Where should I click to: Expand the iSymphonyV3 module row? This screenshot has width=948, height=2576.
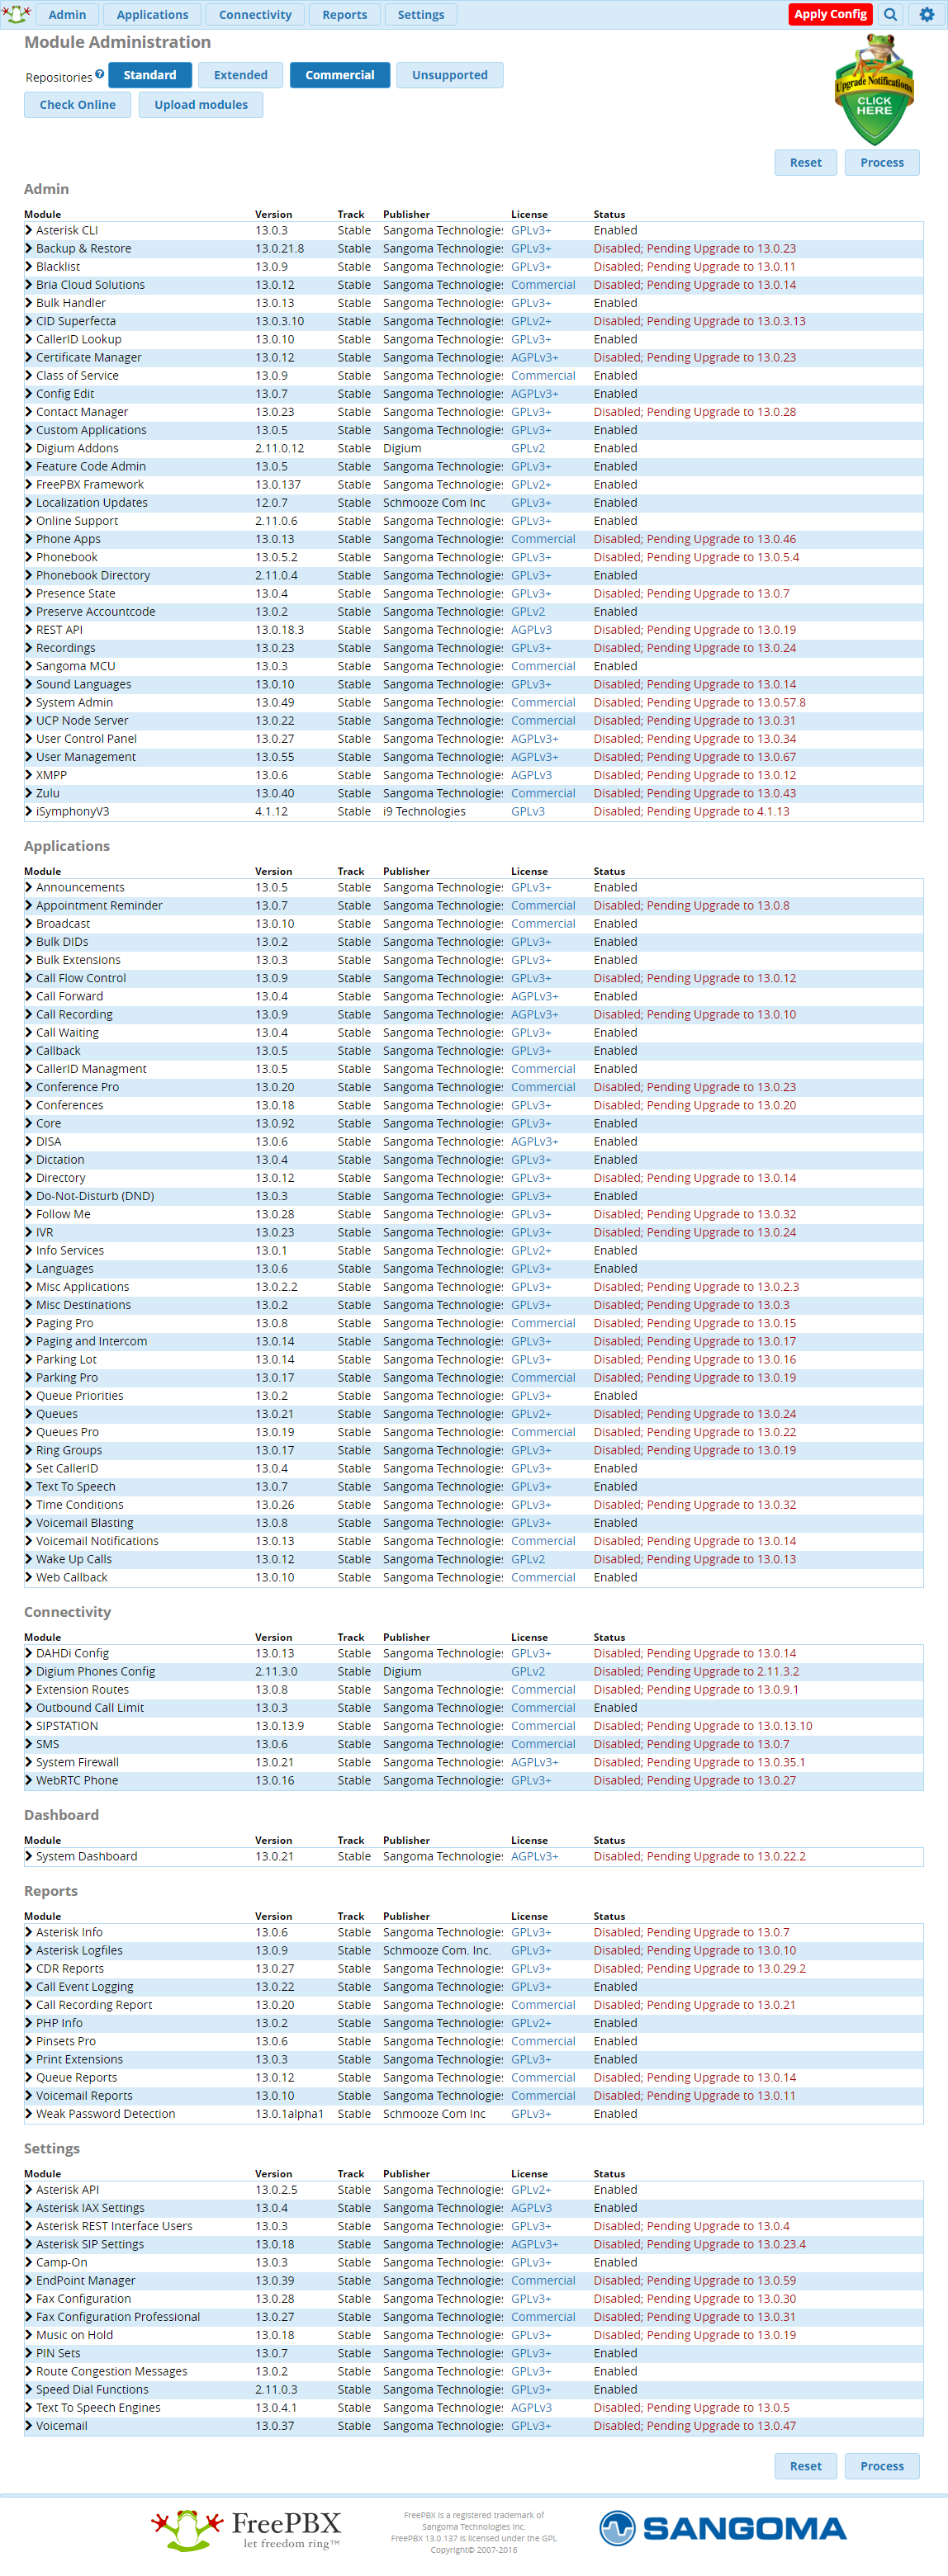[473, 812]
